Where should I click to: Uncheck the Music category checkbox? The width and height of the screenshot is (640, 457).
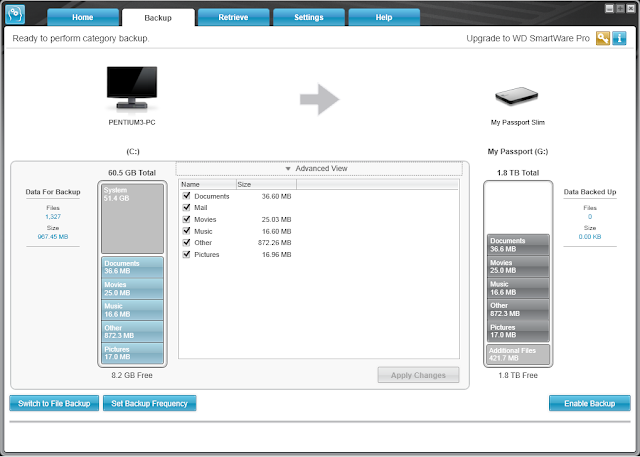coord(187,231)
